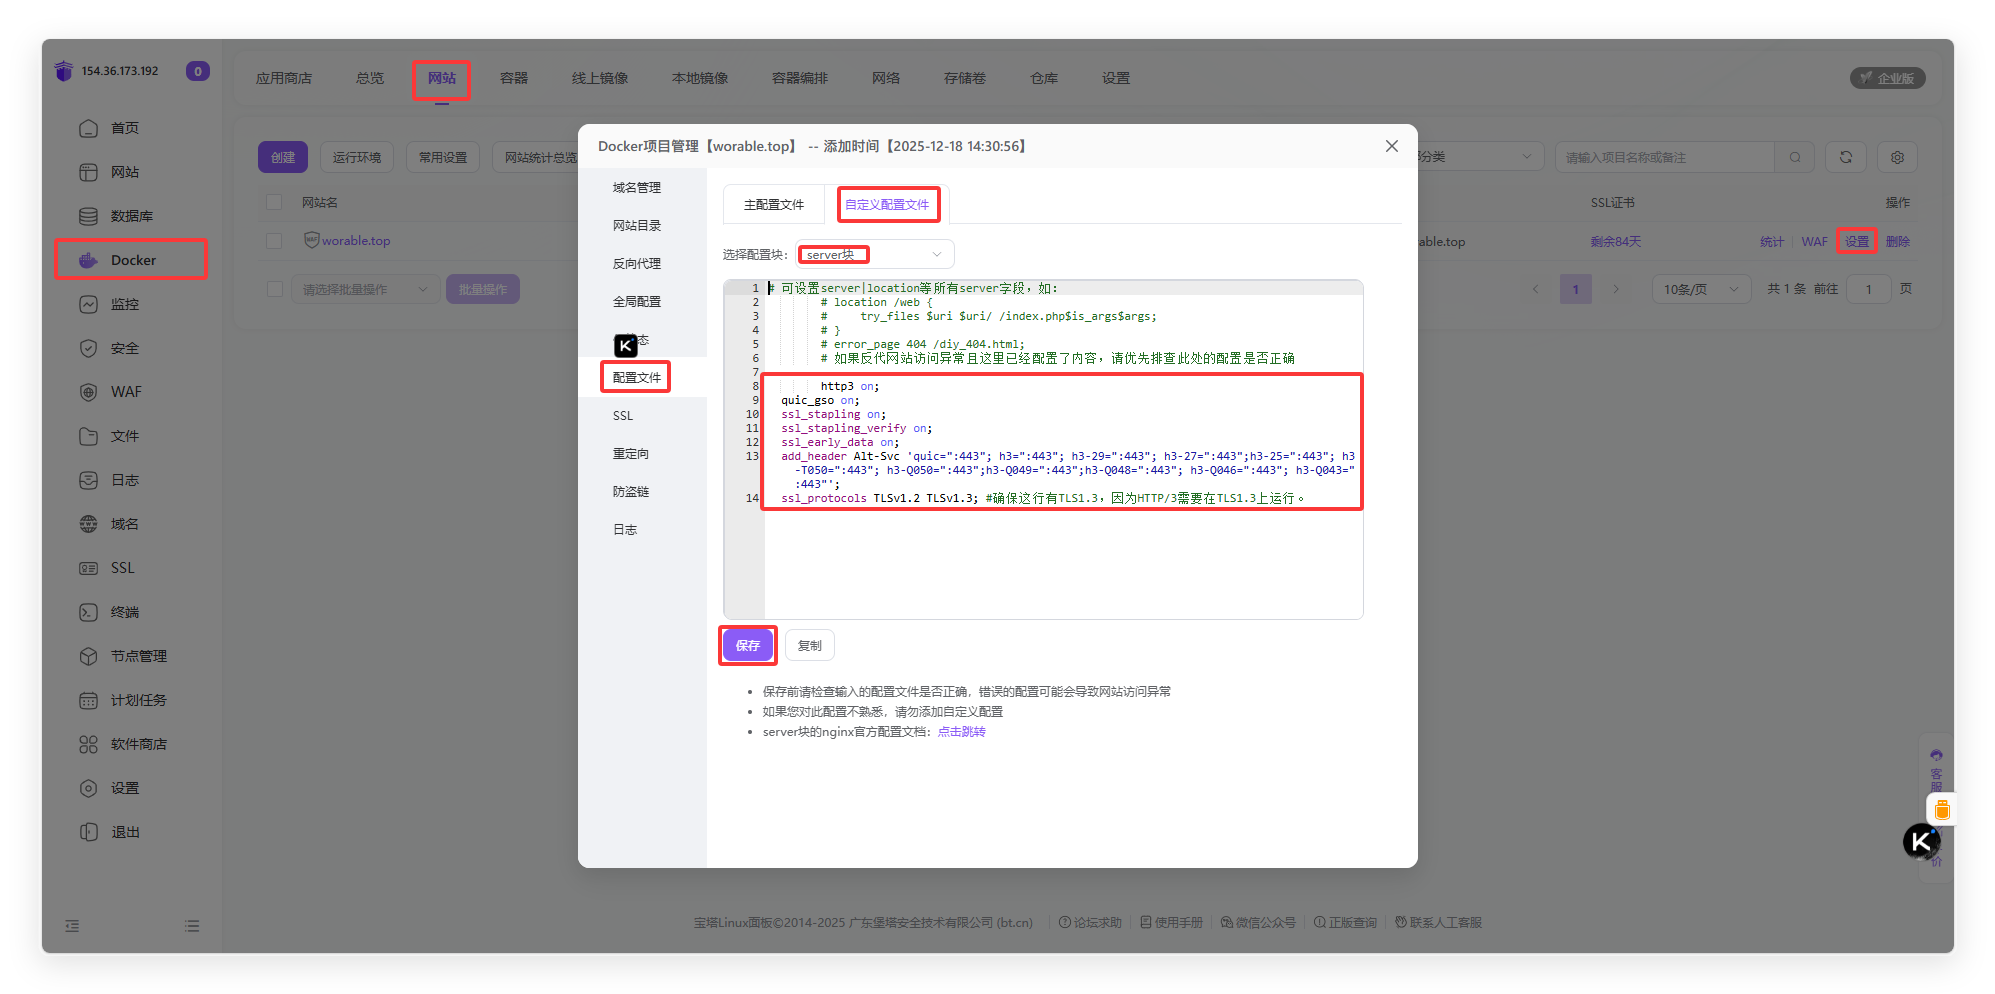1995x994 pixels.
Task: Tick the checkbox beside batch operation dropdown
Action: [x=274, y=289]
